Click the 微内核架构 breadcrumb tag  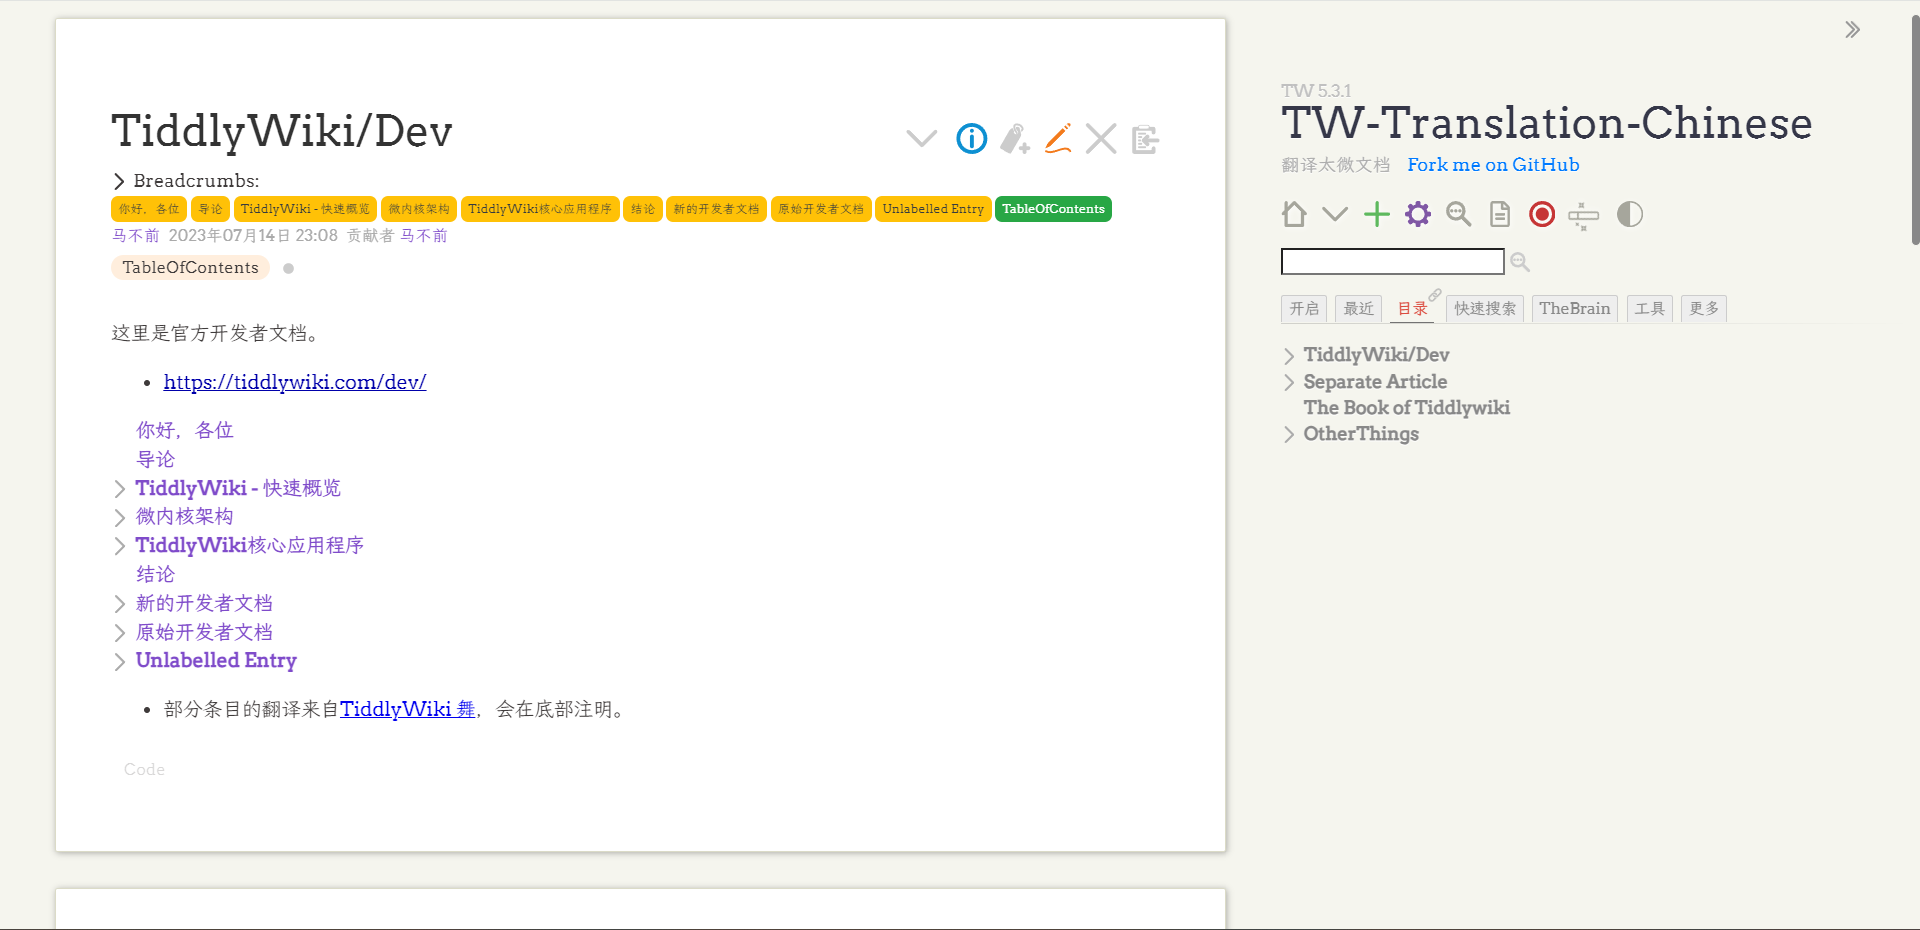pos(419,209)
